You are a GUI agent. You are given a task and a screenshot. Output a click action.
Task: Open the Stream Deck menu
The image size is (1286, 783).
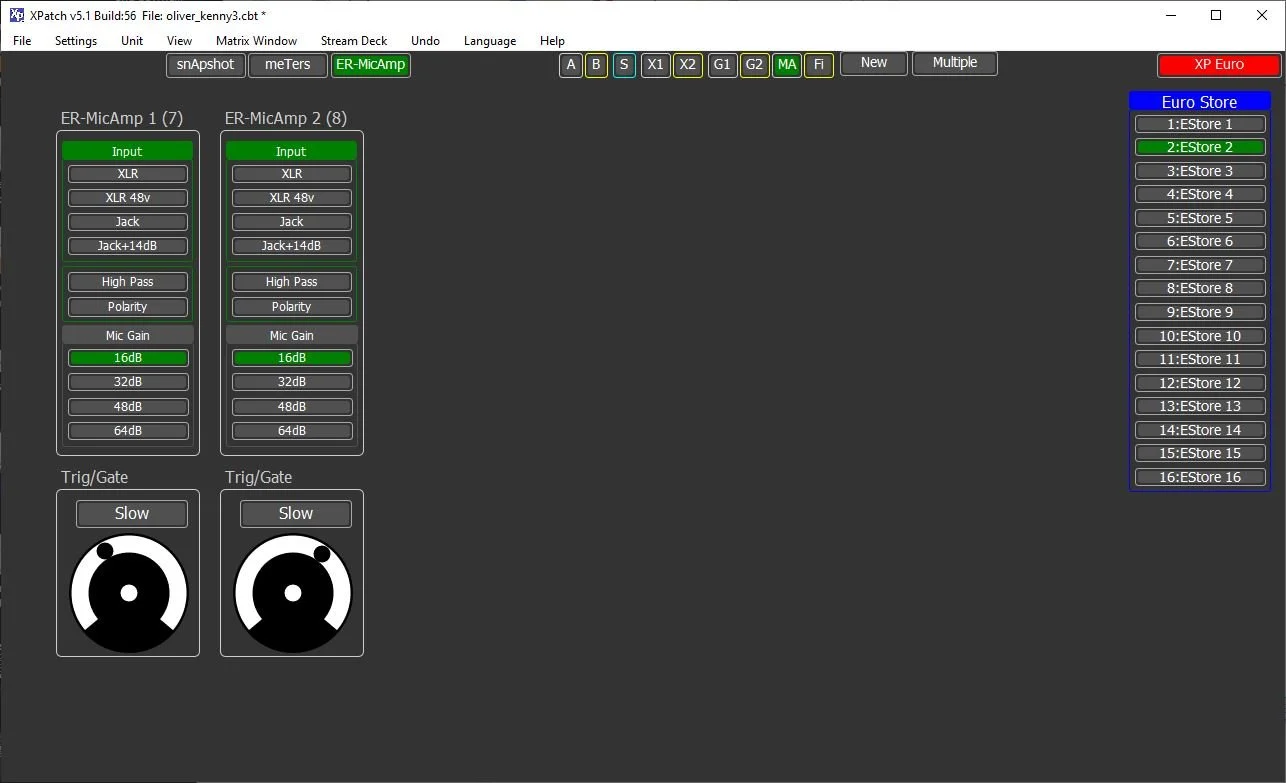354,41
